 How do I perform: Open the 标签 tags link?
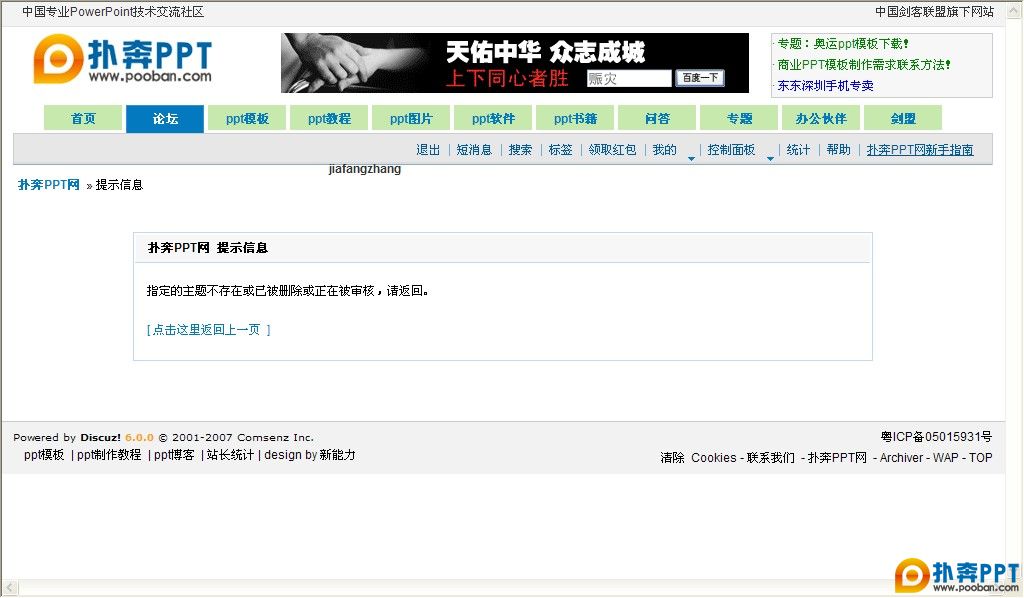tap(560, 150)
